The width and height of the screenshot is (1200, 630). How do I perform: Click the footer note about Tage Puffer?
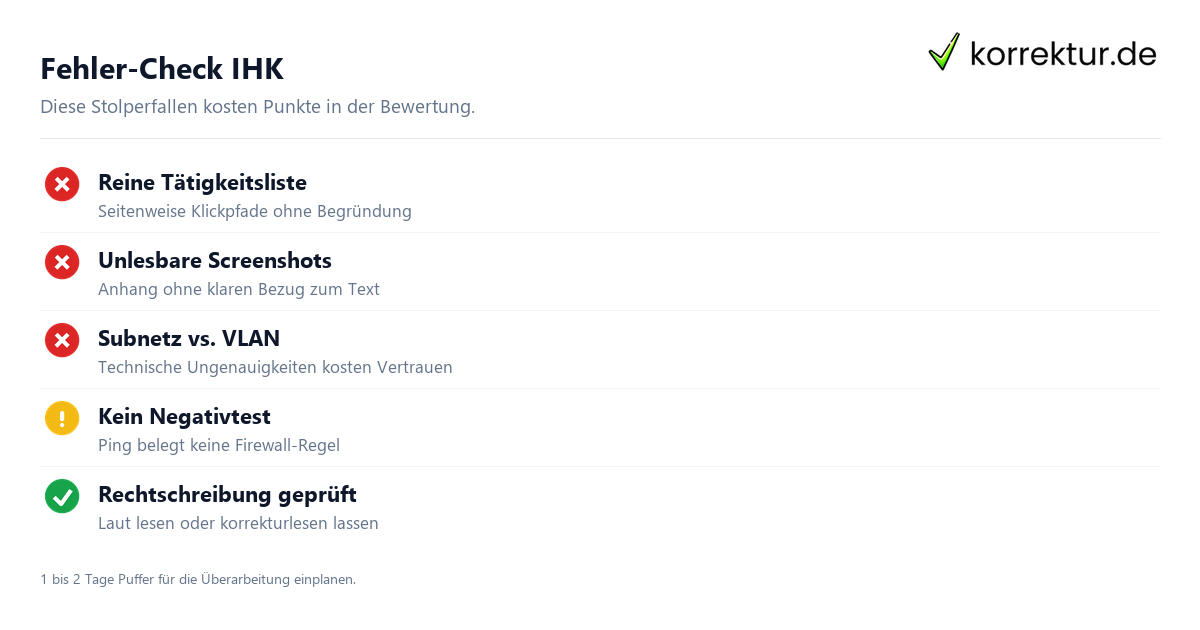point(198,579)
